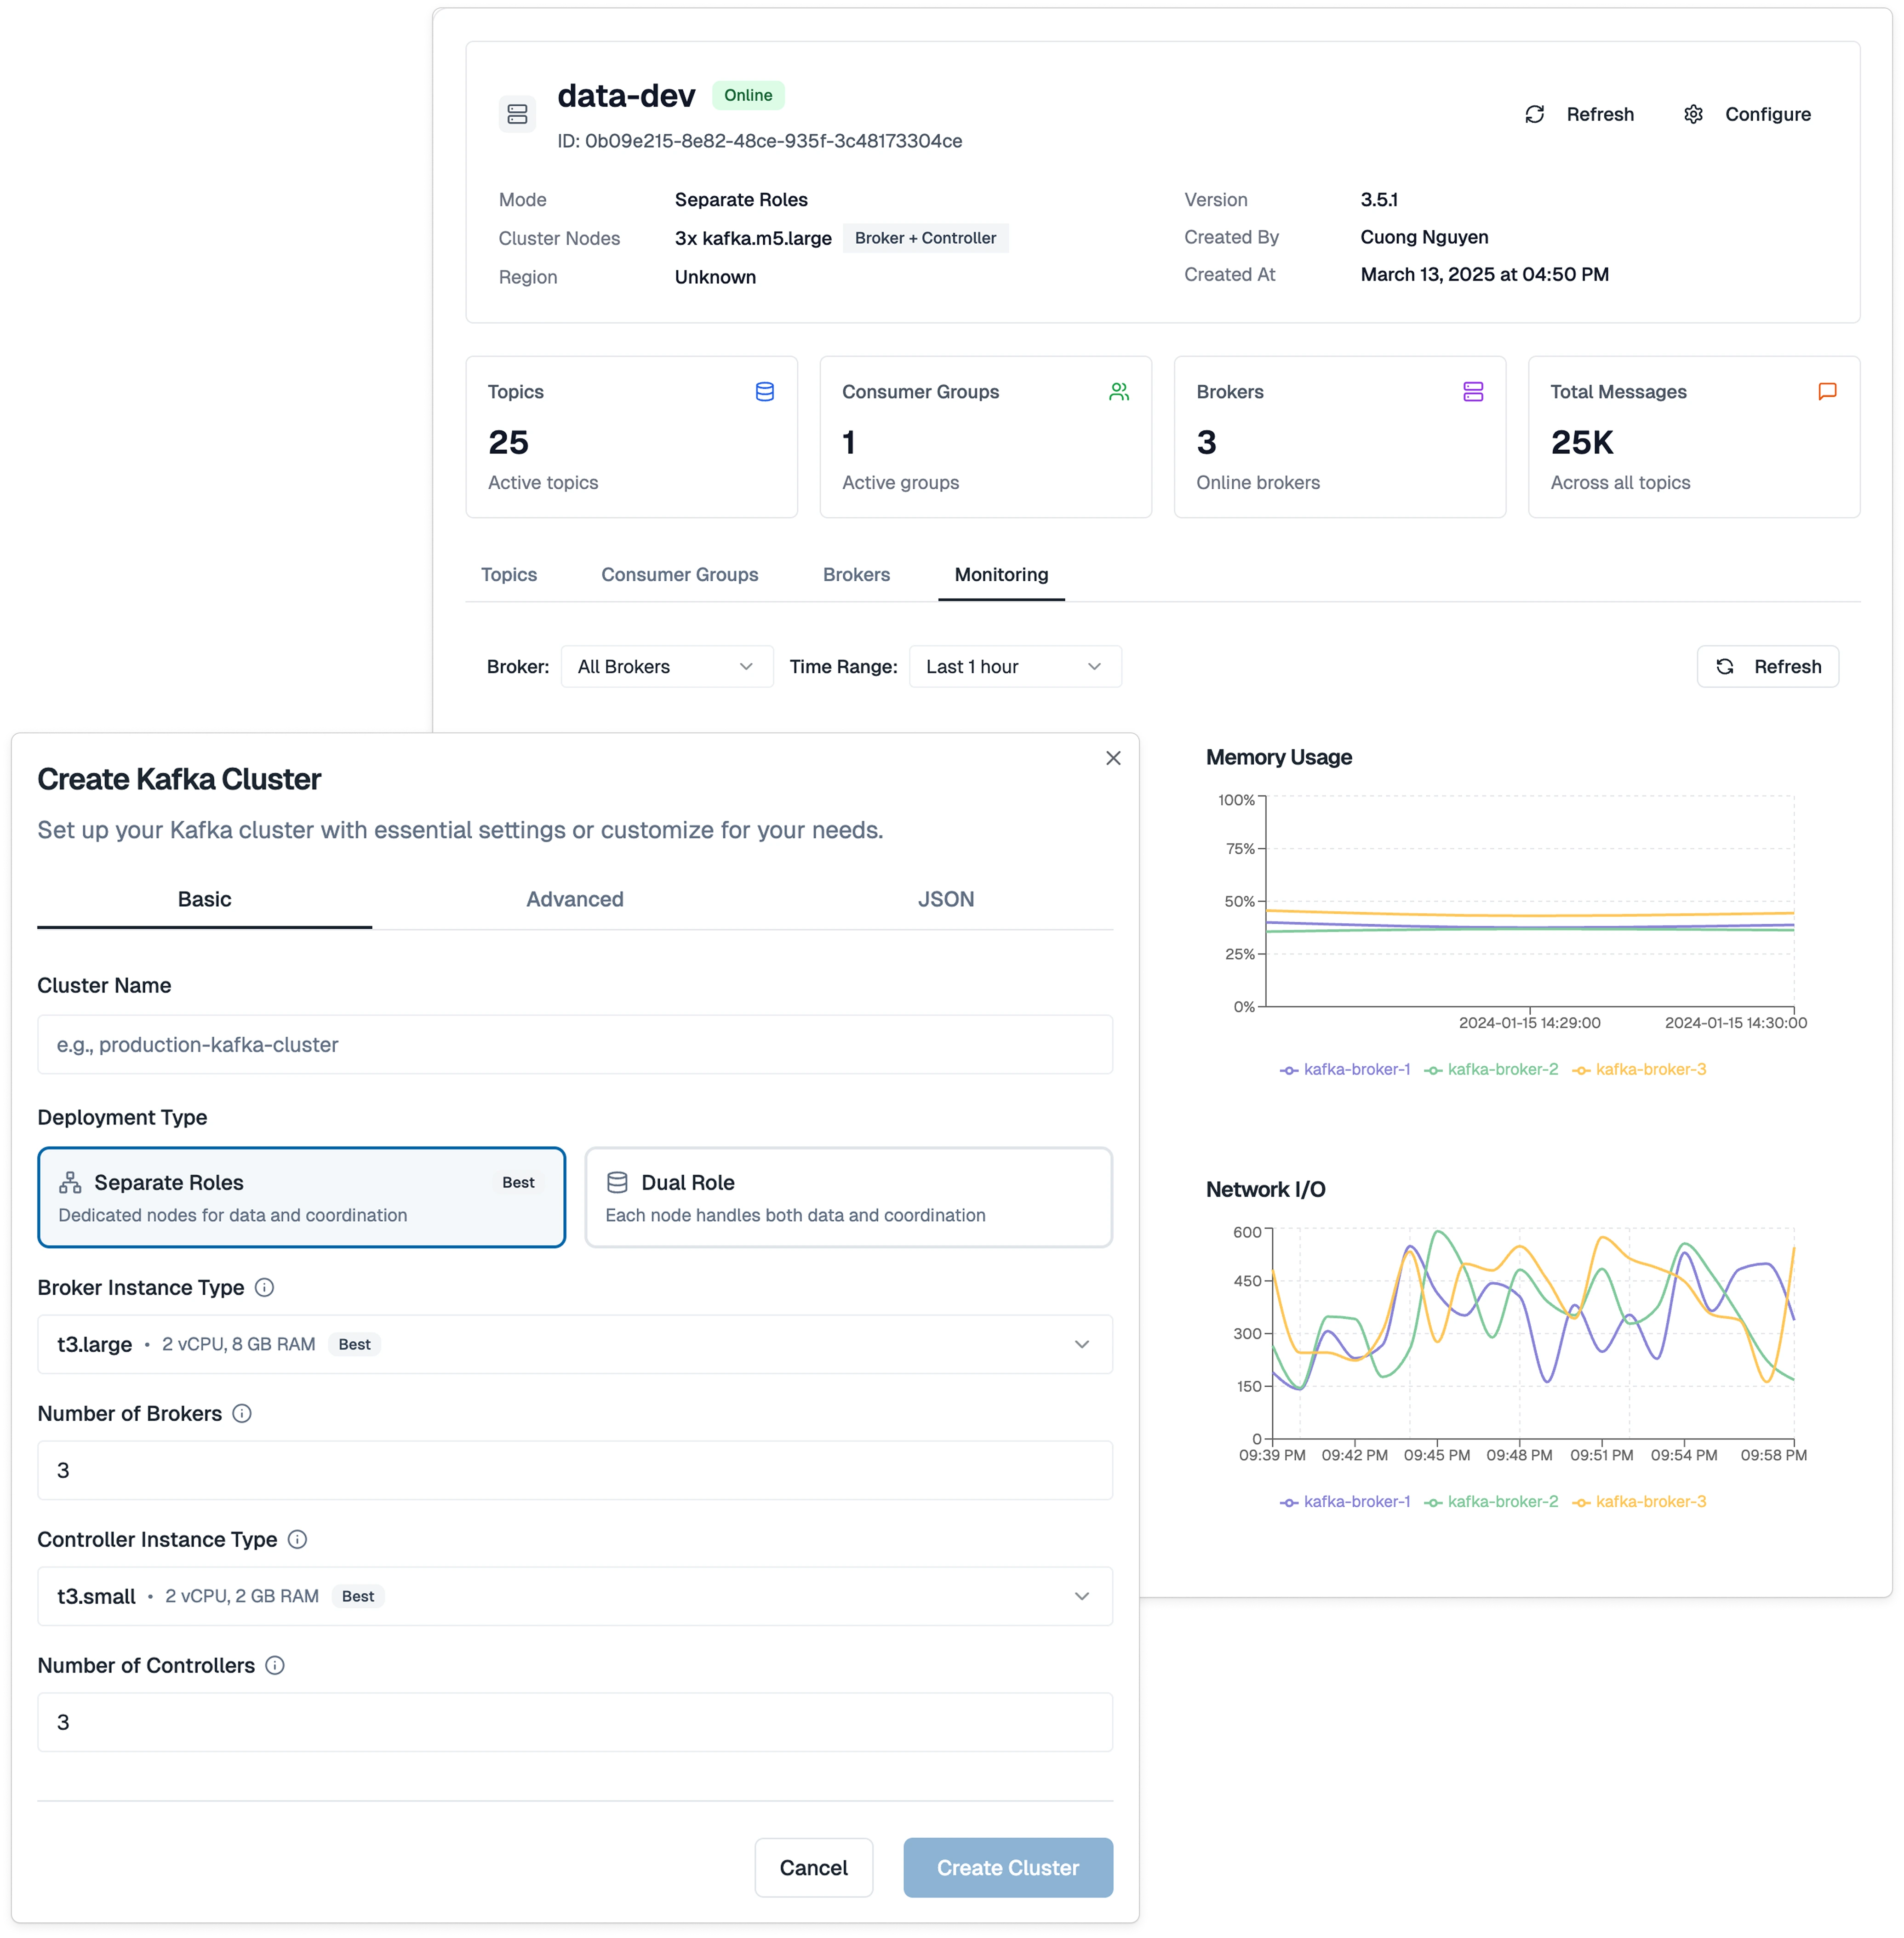The height and width of the screenshot is (1938, 1904).
Task: Select the Separate Roles deployment type
Action: 301,1197
